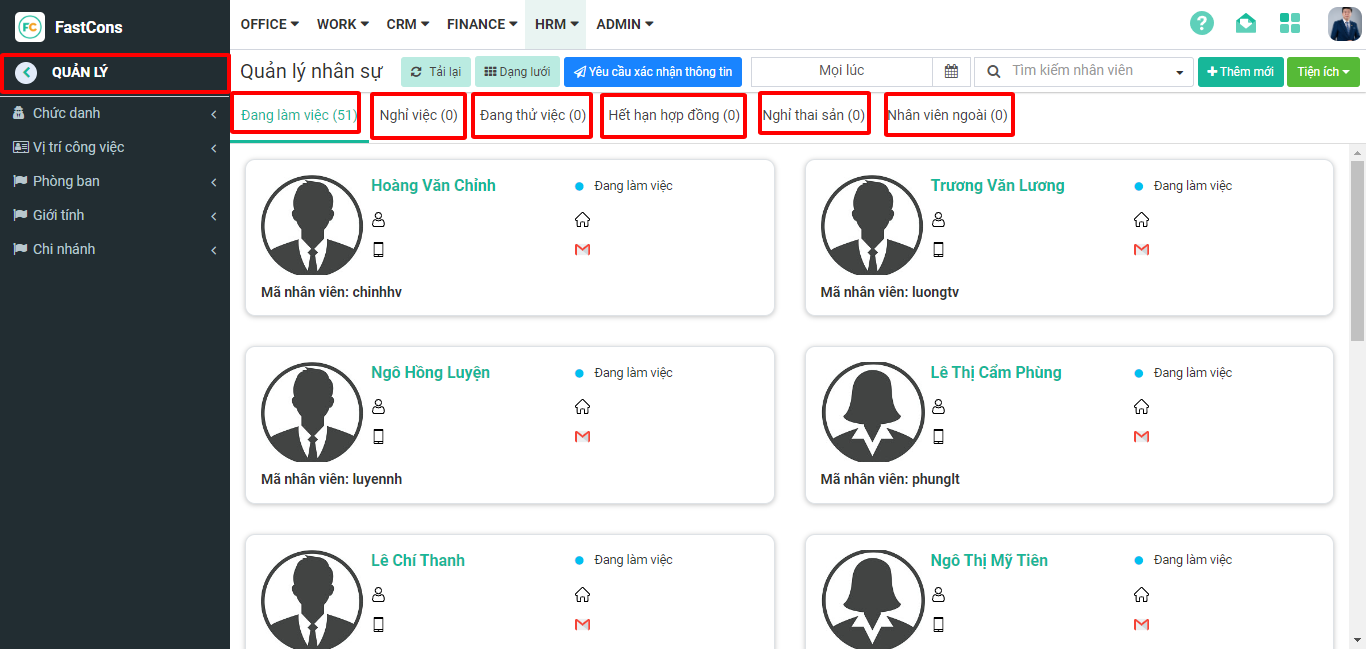This screenshot has width=1366, height=649.
Task: Click the calendar date picker icon
Action: (951, 72)
